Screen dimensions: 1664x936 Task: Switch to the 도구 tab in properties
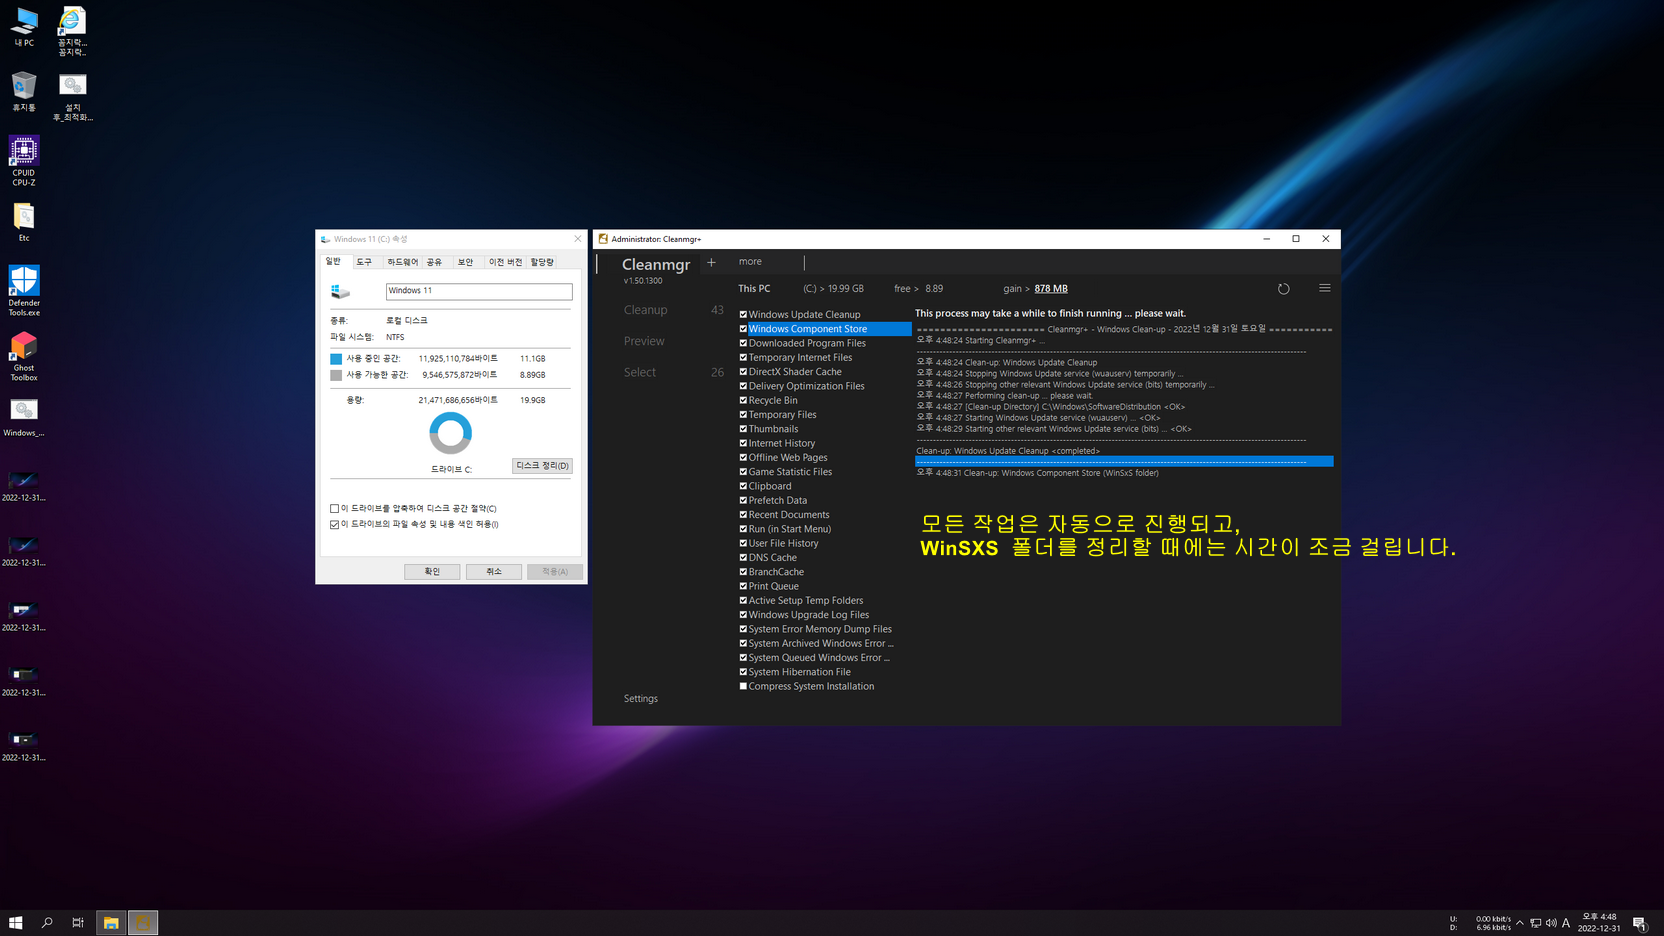point(364,262)
